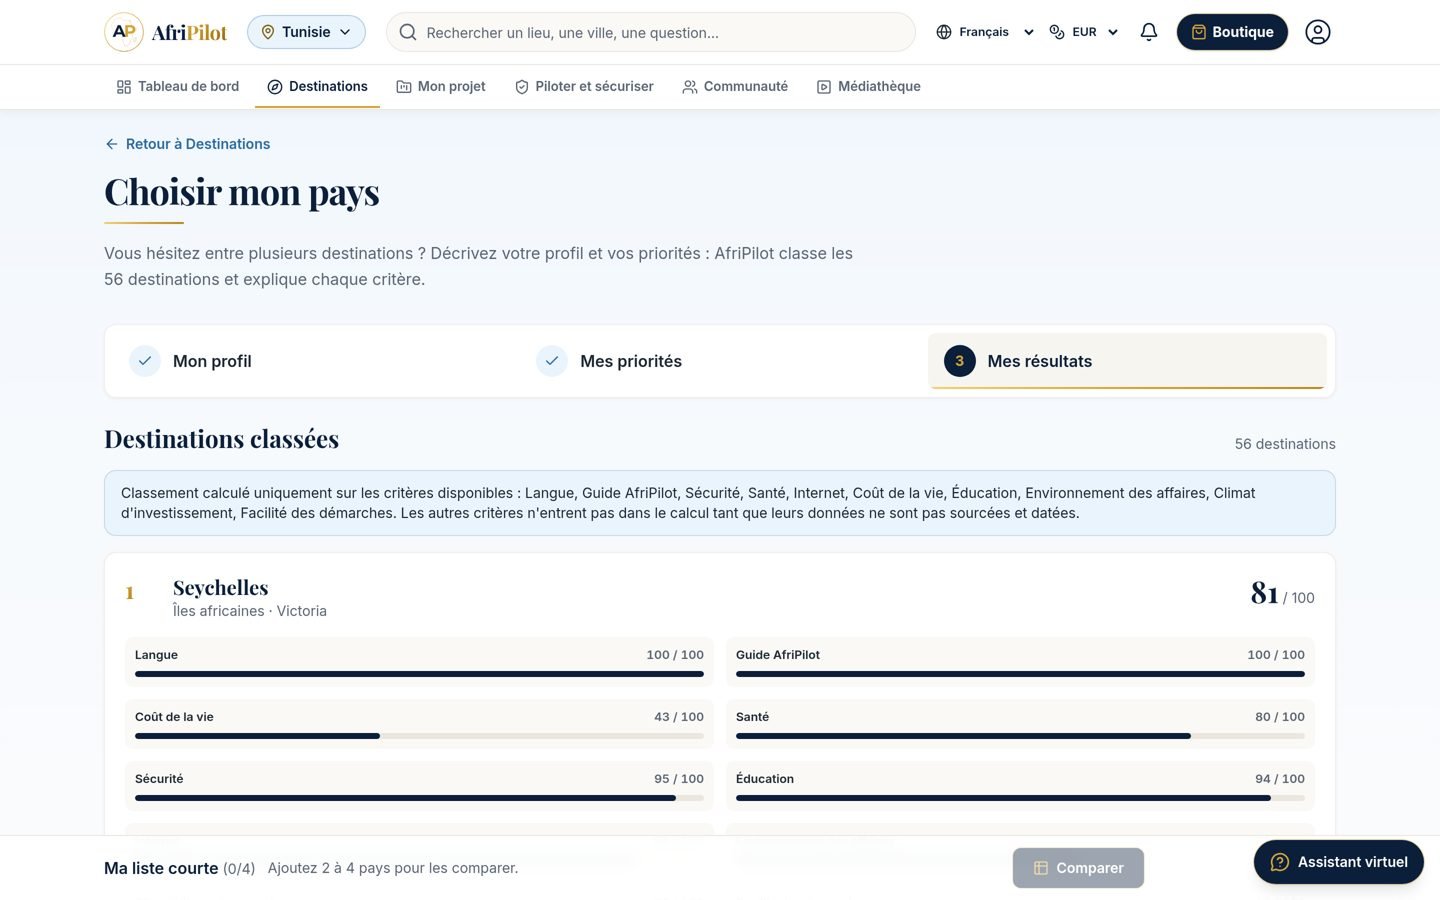Click the Communauté people icon

click(x=690, y=87)
